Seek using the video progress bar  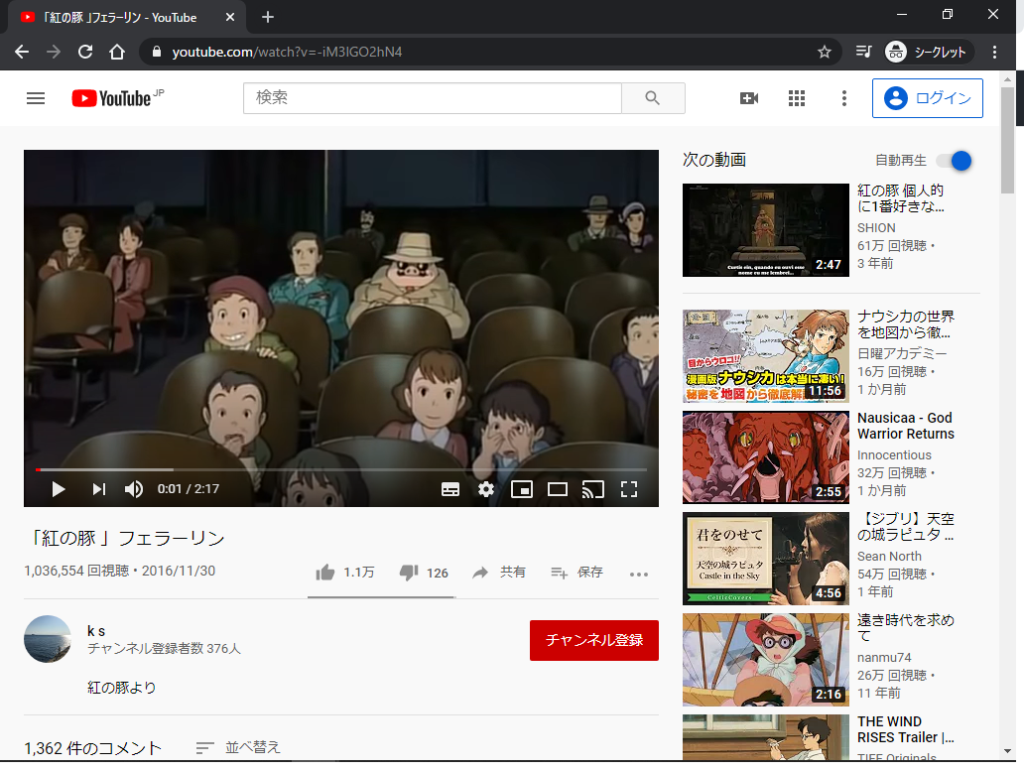click(x=340, y=469)
